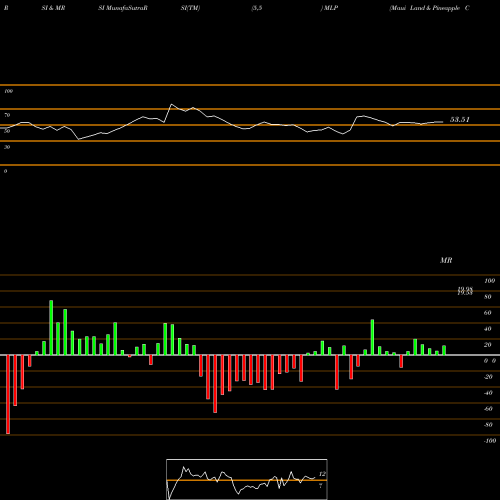Click the 30 level label on RSI axis
The image size is (500, 500).
point(7,147)
